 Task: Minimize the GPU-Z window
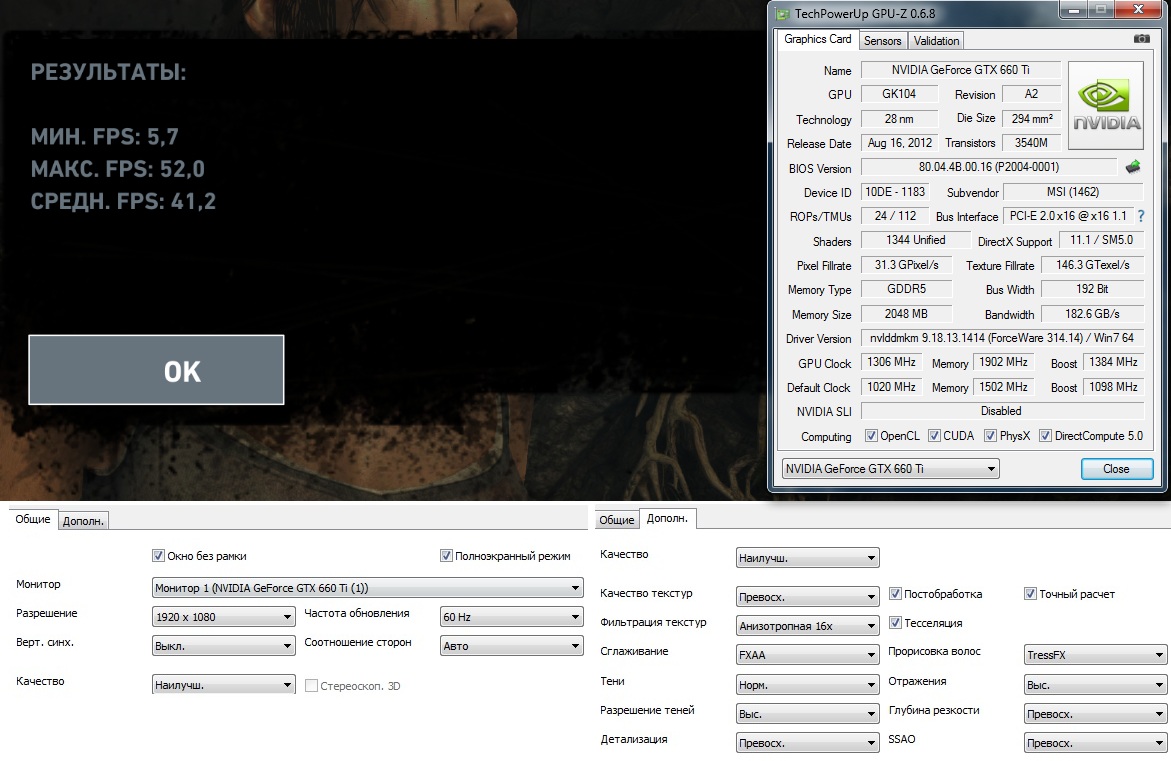[1073, 10]
